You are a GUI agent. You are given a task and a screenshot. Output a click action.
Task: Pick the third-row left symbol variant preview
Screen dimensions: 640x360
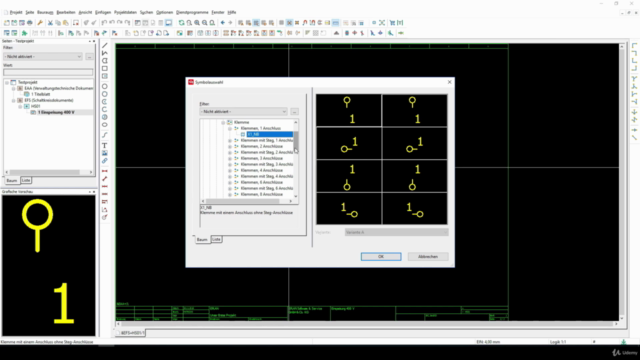pyautogui.click(x=349, y=176)
